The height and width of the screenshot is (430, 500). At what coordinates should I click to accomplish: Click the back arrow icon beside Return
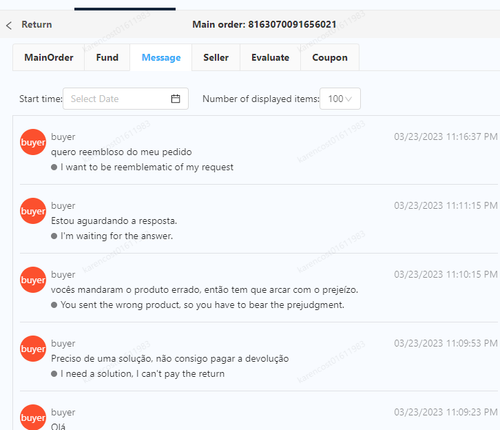[x=9, y=25]
